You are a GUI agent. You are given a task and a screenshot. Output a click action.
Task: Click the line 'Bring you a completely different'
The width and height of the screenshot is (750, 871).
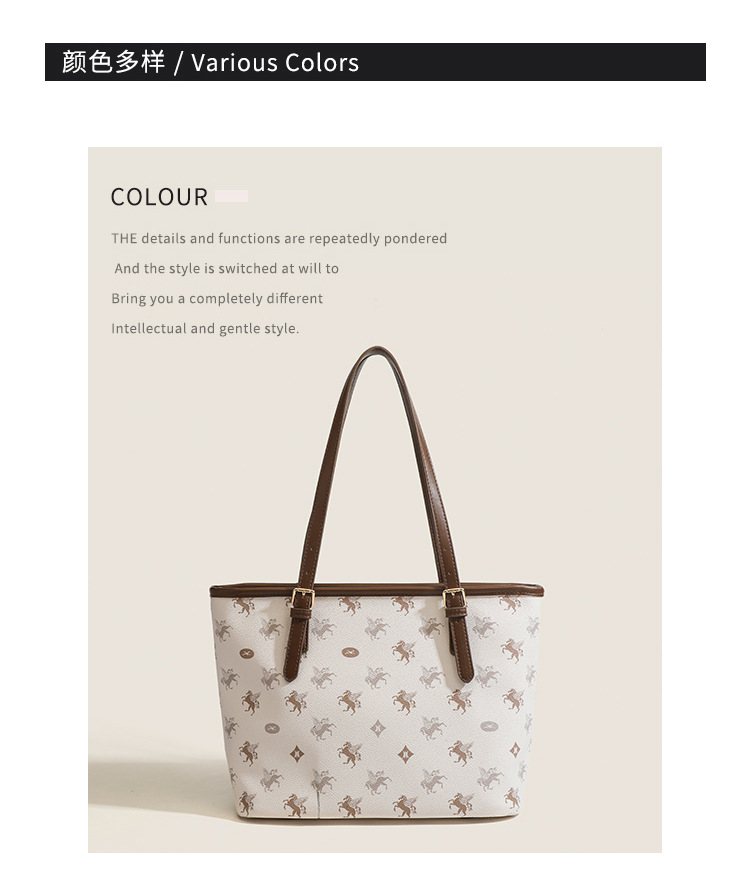point(217,298)
